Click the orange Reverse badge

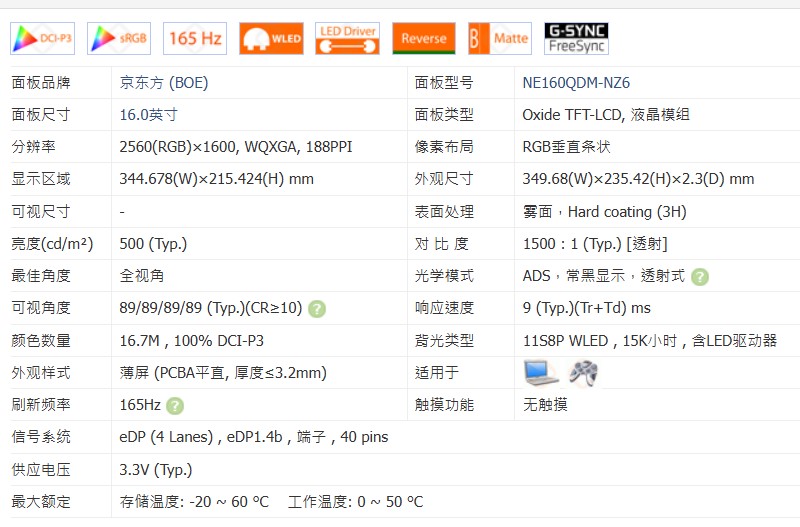(x=424, y=39)
